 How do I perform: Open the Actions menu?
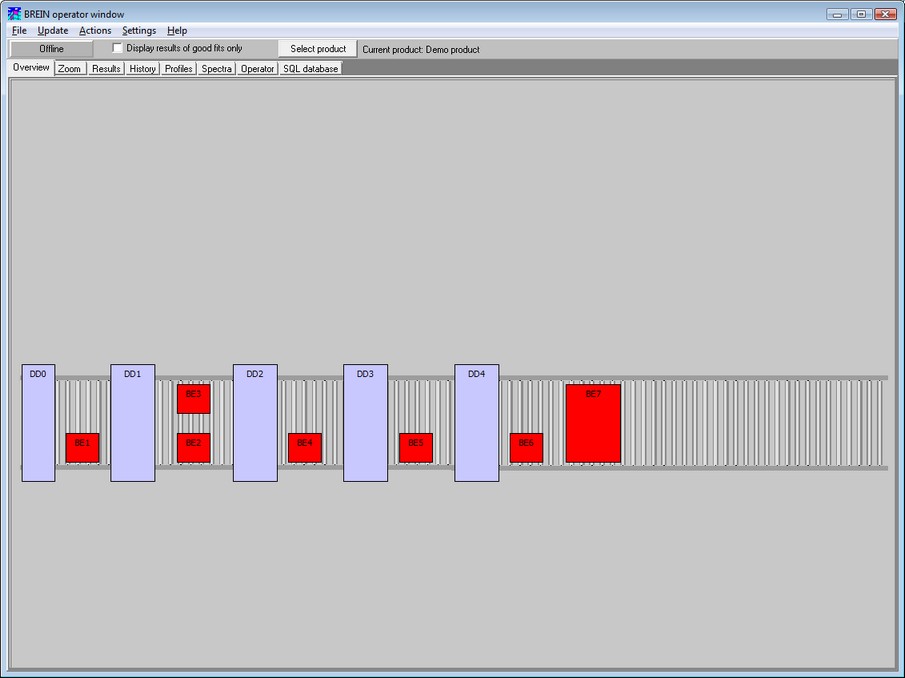[94, 30]
